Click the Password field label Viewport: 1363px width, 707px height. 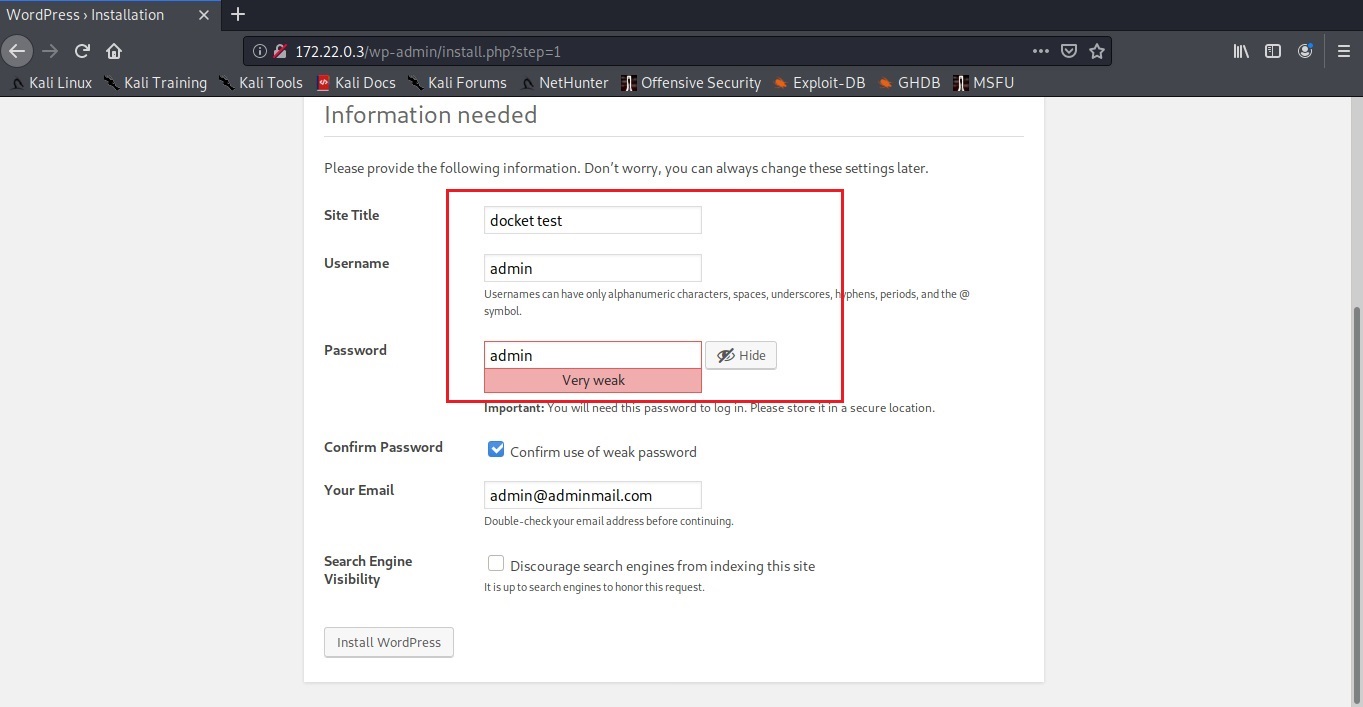pyautogui.click(x=355, y=350)
